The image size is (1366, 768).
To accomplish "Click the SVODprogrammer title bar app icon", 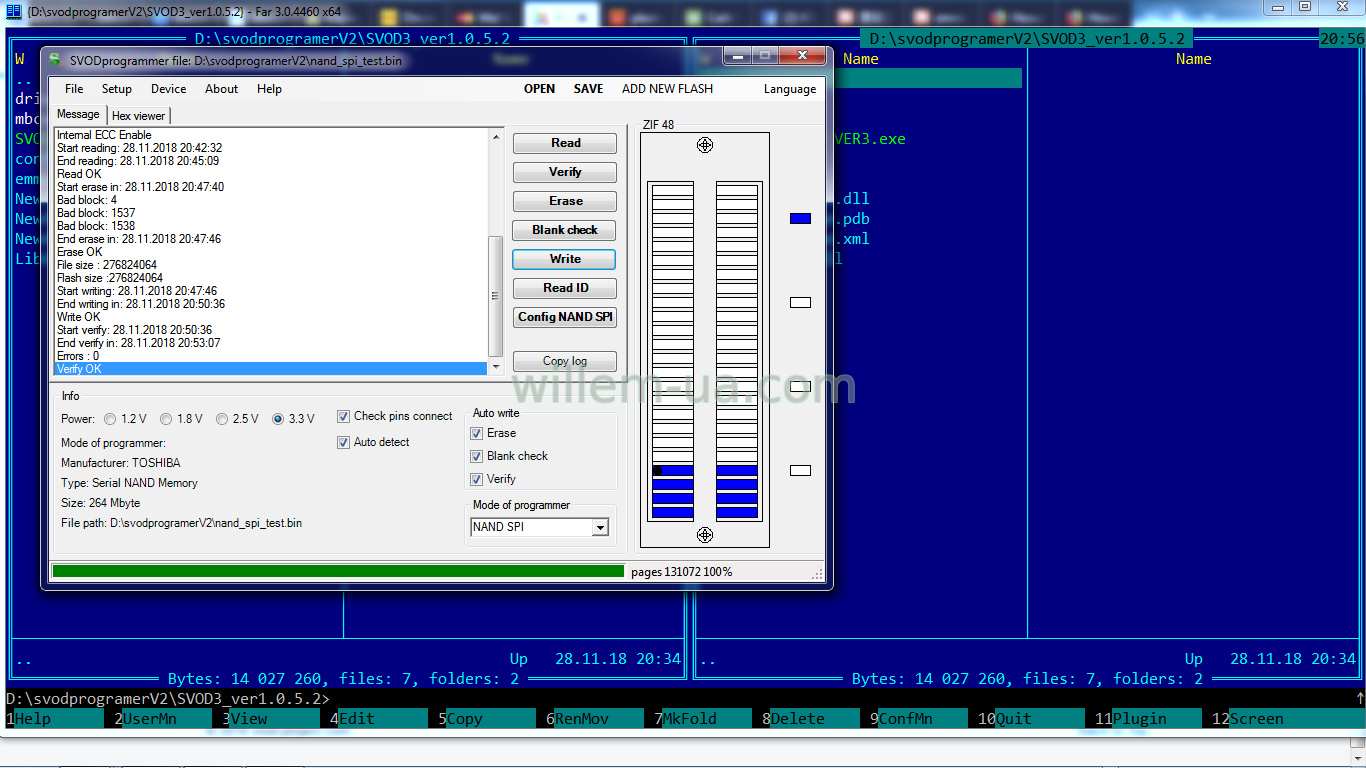I will point(54,60).
